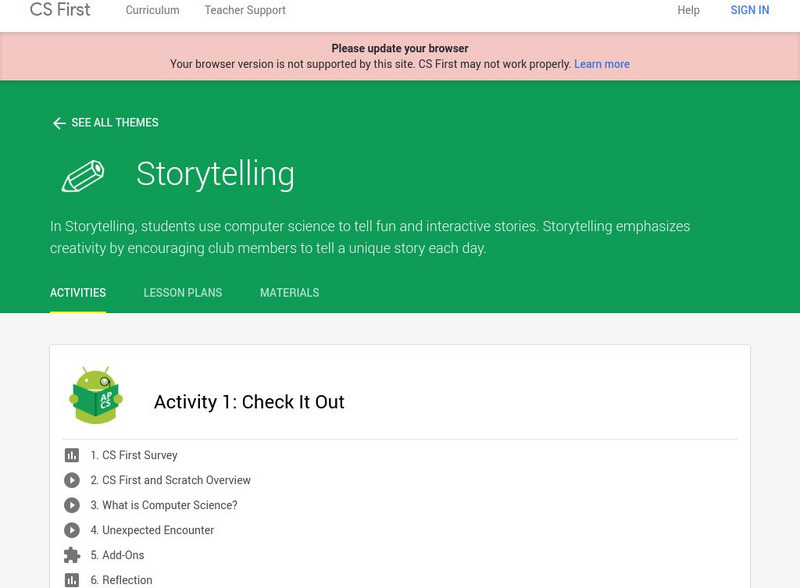Open the Activity 1: Check It Out heading
The height and width of the screenshot is (588, 800).
[249, 402]
